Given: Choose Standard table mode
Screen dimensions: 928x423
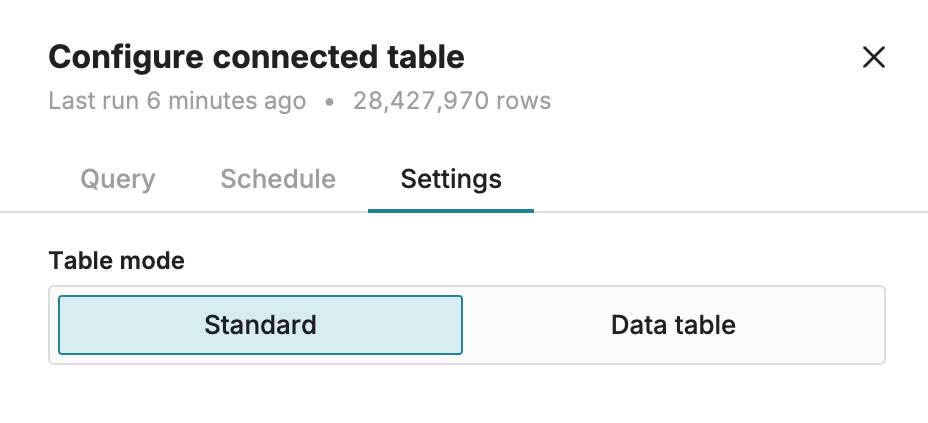Looking at the screenshot, I should pos(260,325).
